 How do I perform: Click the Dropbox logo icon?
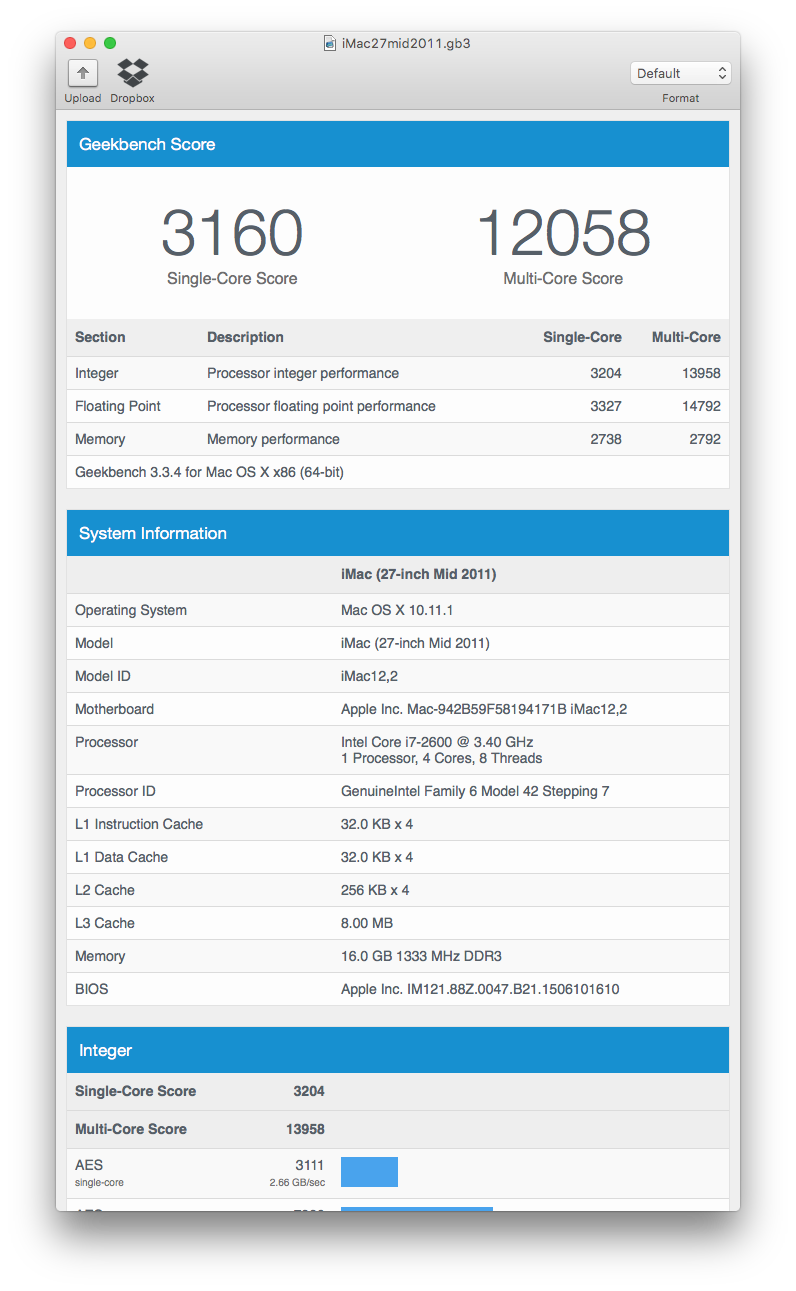(x=132, y=73)
